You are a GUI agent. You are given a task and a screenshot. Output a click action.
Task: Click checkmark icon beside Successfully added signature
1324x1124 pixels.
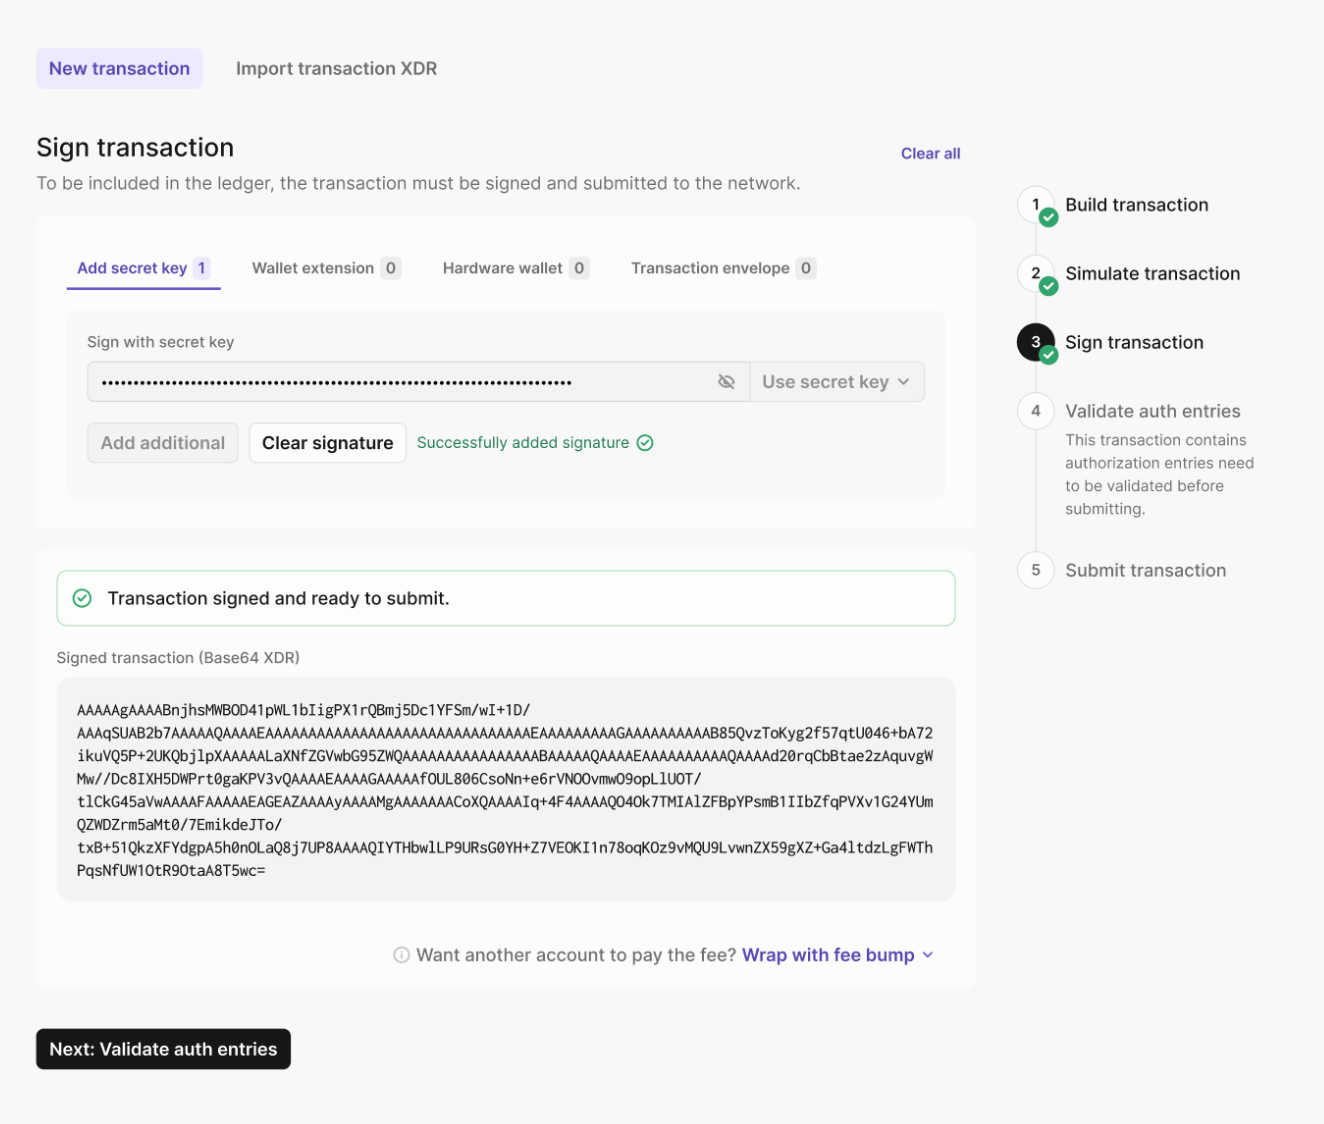pos(645,443)
